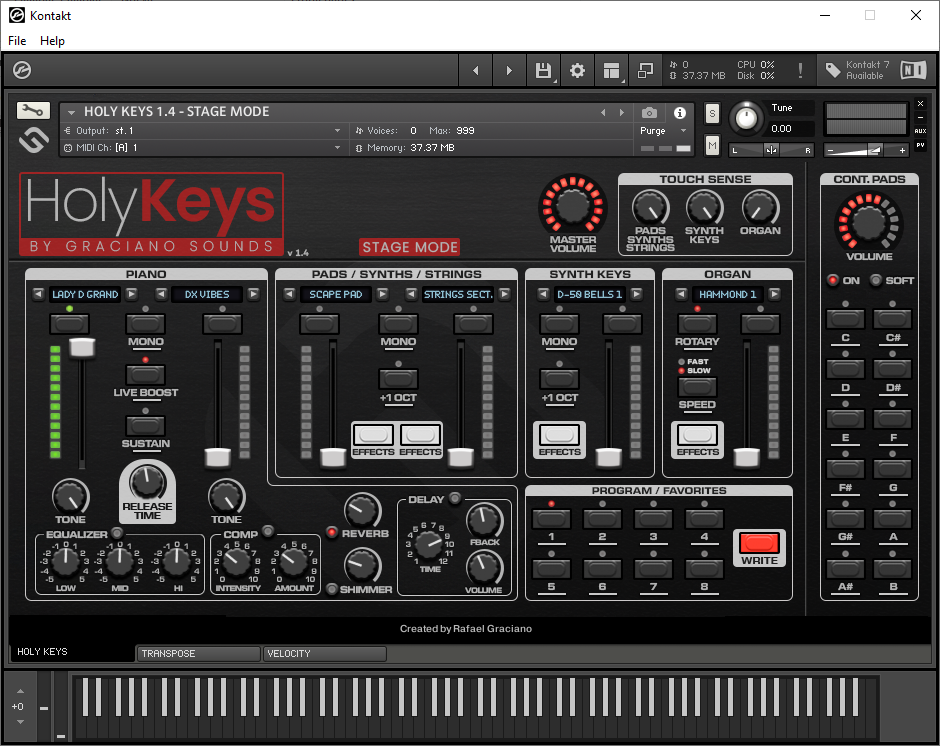Open the File menu

(17, 41)
